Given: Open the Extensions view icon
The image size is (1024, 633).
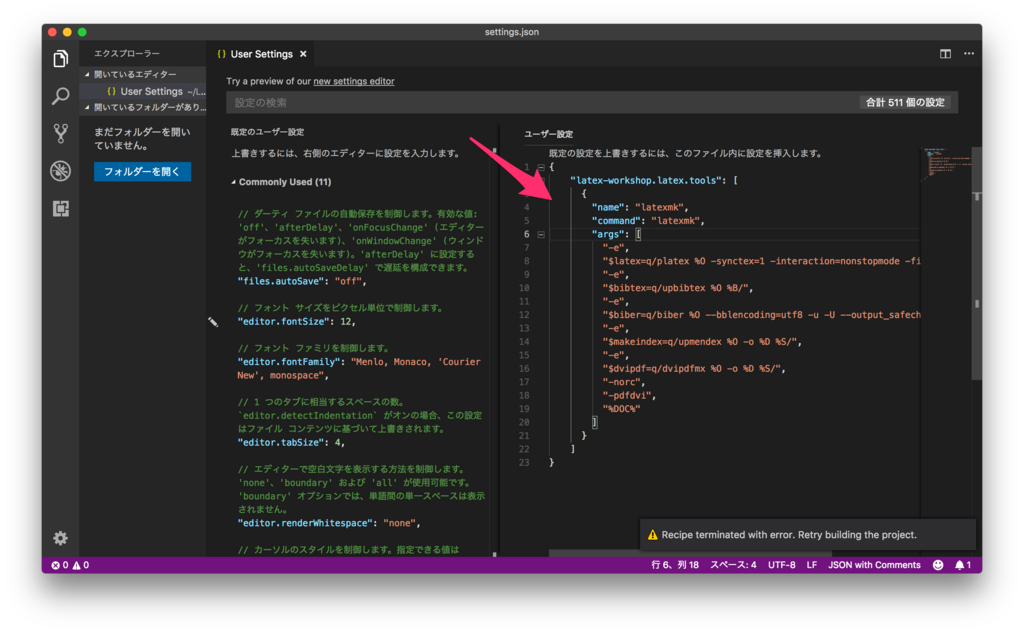Looking at the screenshot, I should pos(60,208).
